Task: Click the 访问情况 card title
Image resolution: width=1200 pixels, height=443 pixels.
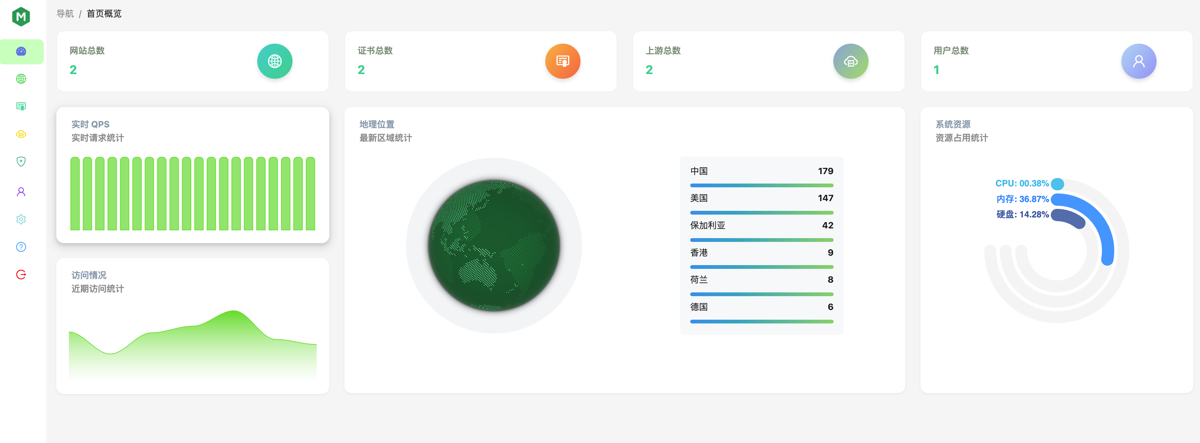Action: point(89,275)
